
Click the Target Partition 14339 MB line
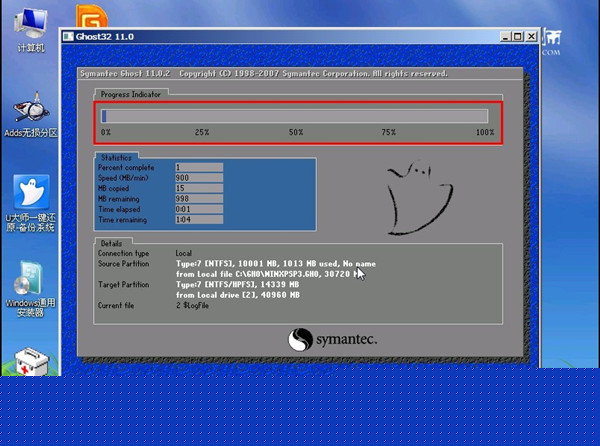coord(238,284)
